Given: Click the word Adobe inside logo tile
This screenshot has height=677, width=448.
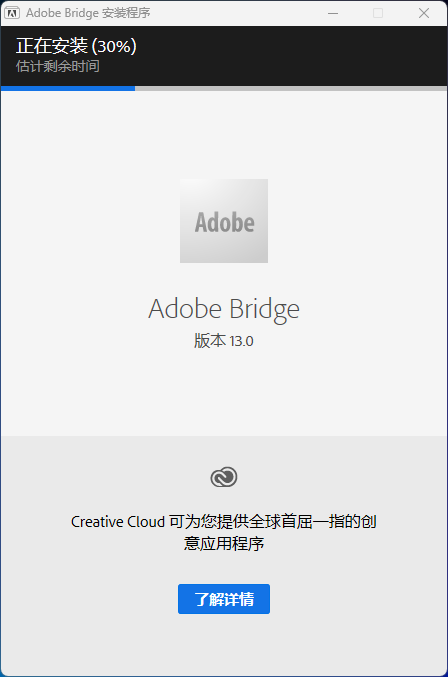Looking at the screenshot, I should pyautogui.click(x=224, y=223).
